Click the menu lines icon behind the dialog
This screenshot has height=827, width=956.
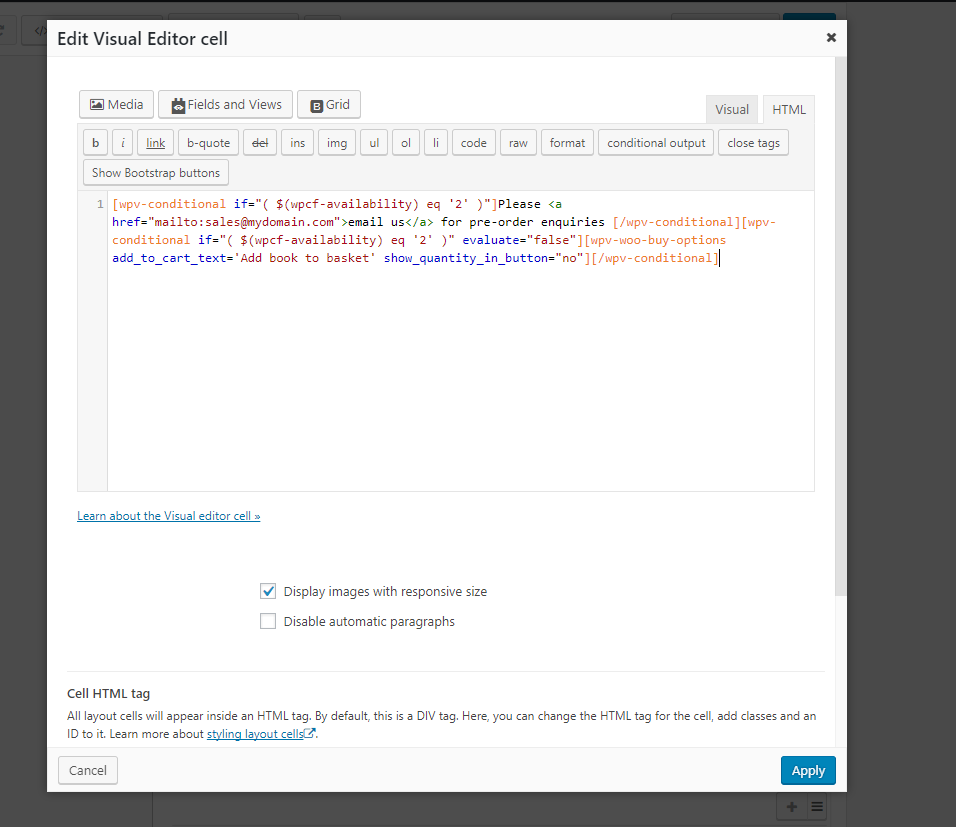(x=817, y=807)
